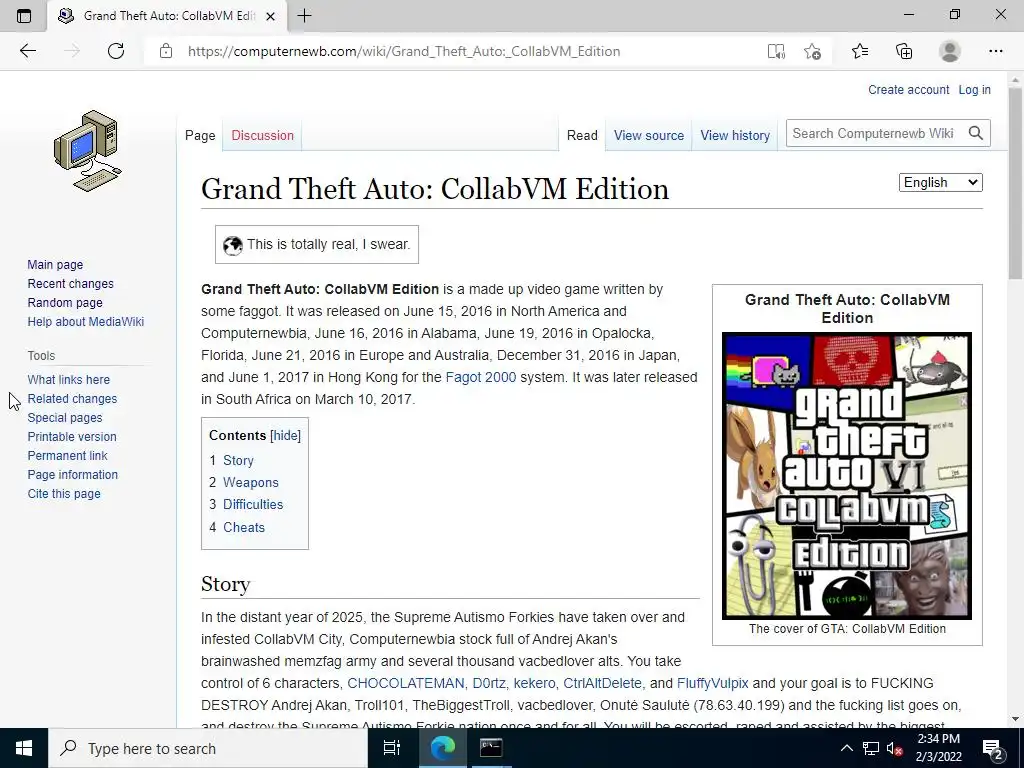Open the browser profile avatar
The width and height of the screenshot is (1024, 768).
950,51
